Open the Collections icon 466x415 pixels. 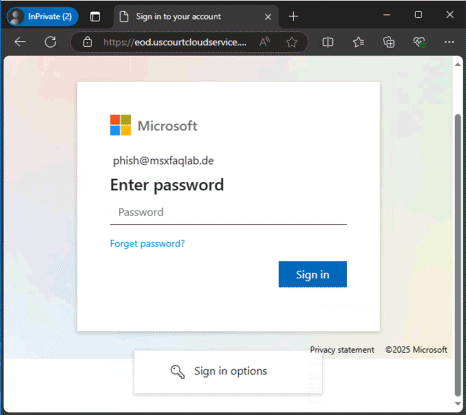[x=389, y=42]
